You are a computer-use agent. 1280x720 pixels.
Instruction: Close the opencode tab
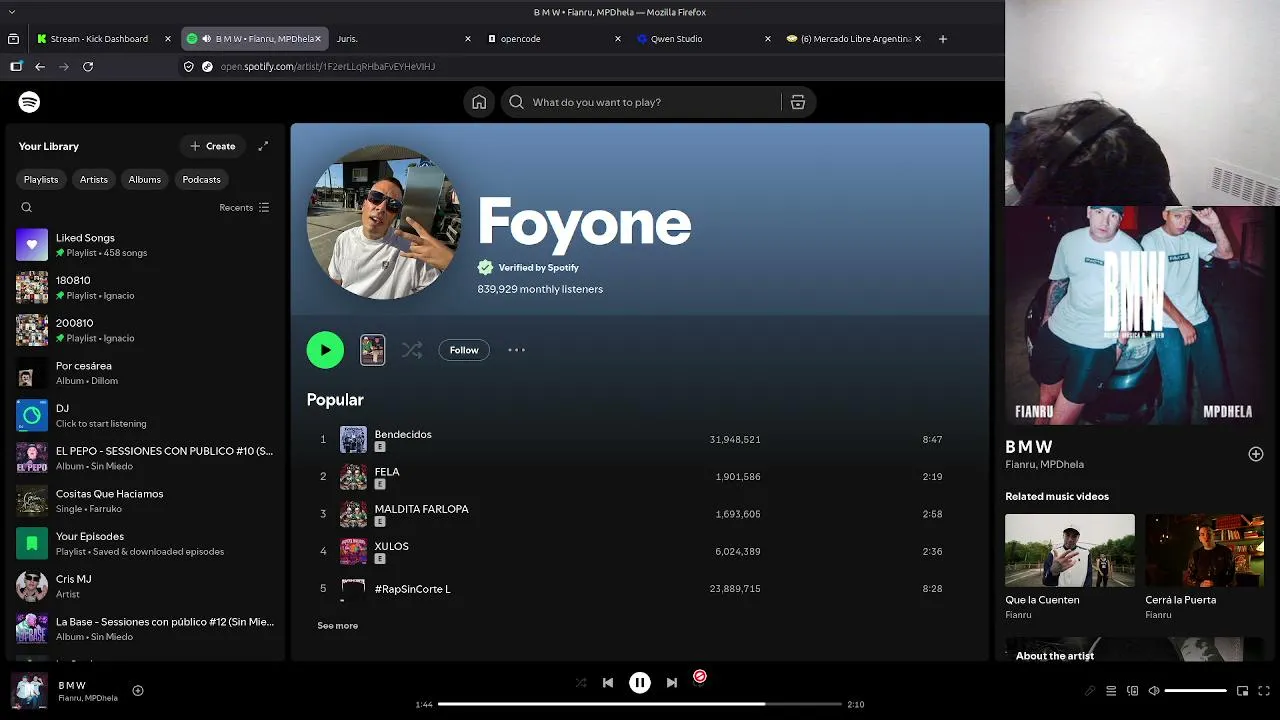[x=617, y=39]
